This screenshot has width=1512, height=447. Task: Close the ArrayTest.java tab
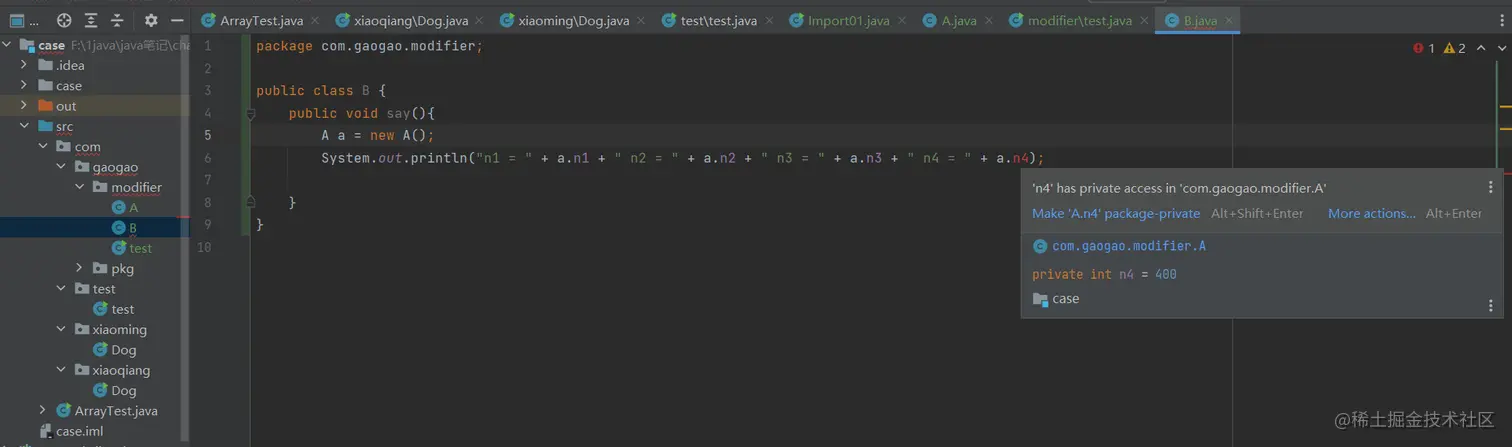(x=314, y=20)
